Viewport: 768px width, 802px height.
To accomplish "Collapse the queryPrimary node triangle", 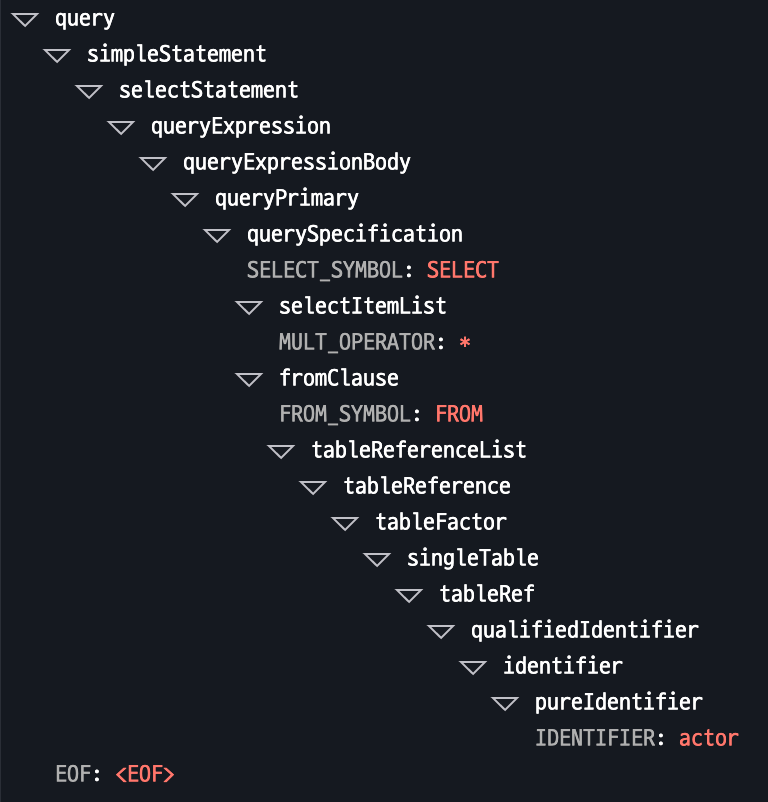I will [186, 199].
